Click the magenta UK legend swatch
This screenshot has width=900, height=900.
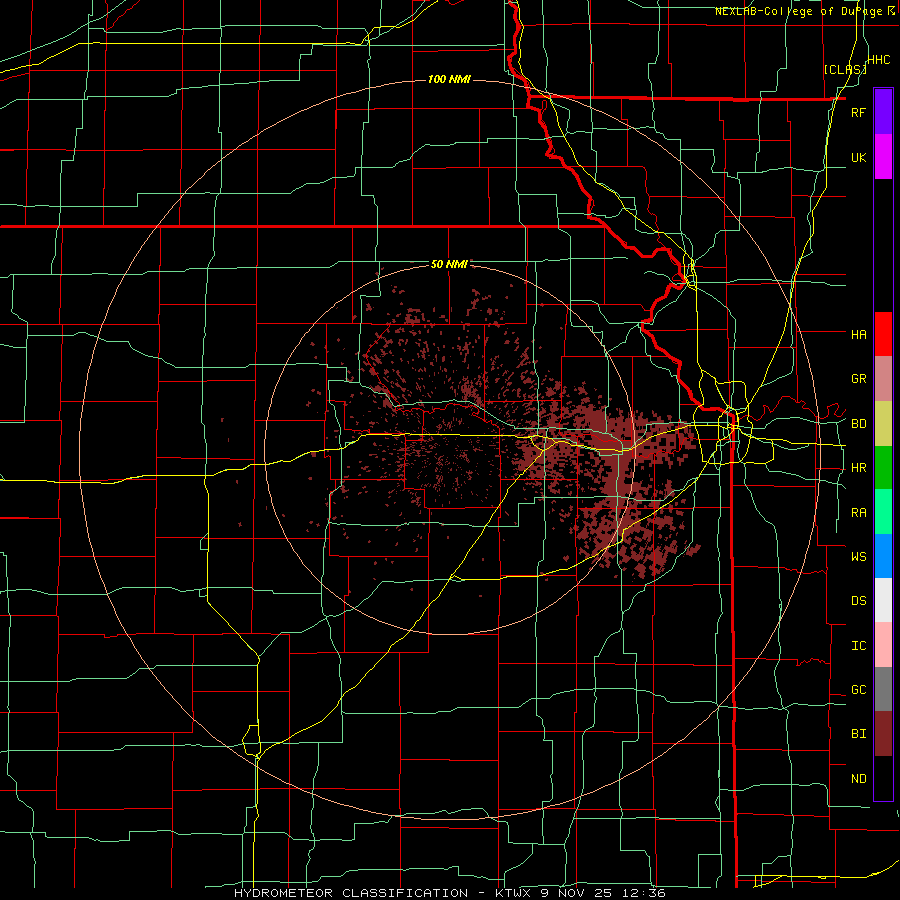pos(883,157)
